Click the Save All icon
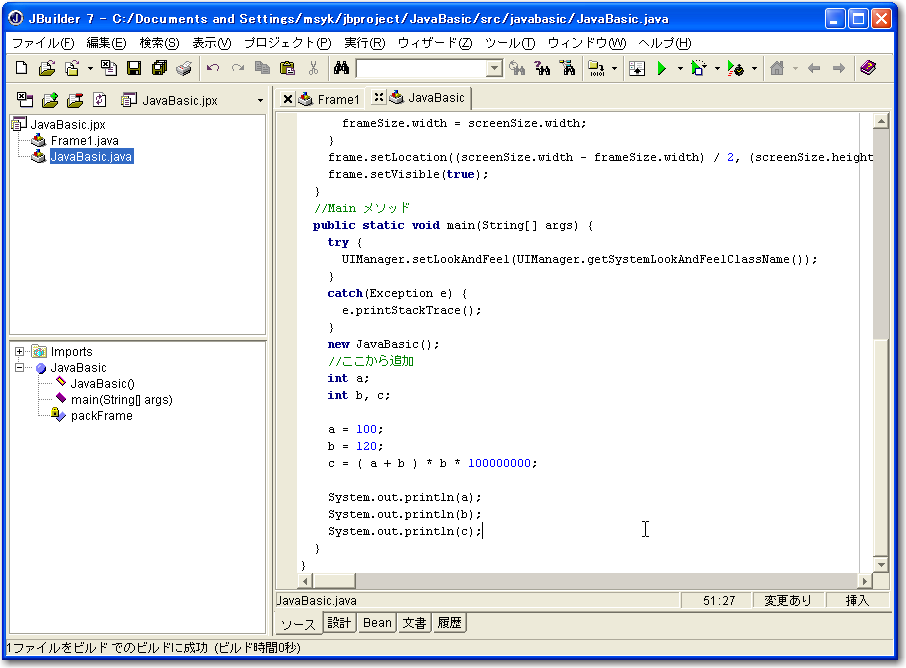 point(159,68)
